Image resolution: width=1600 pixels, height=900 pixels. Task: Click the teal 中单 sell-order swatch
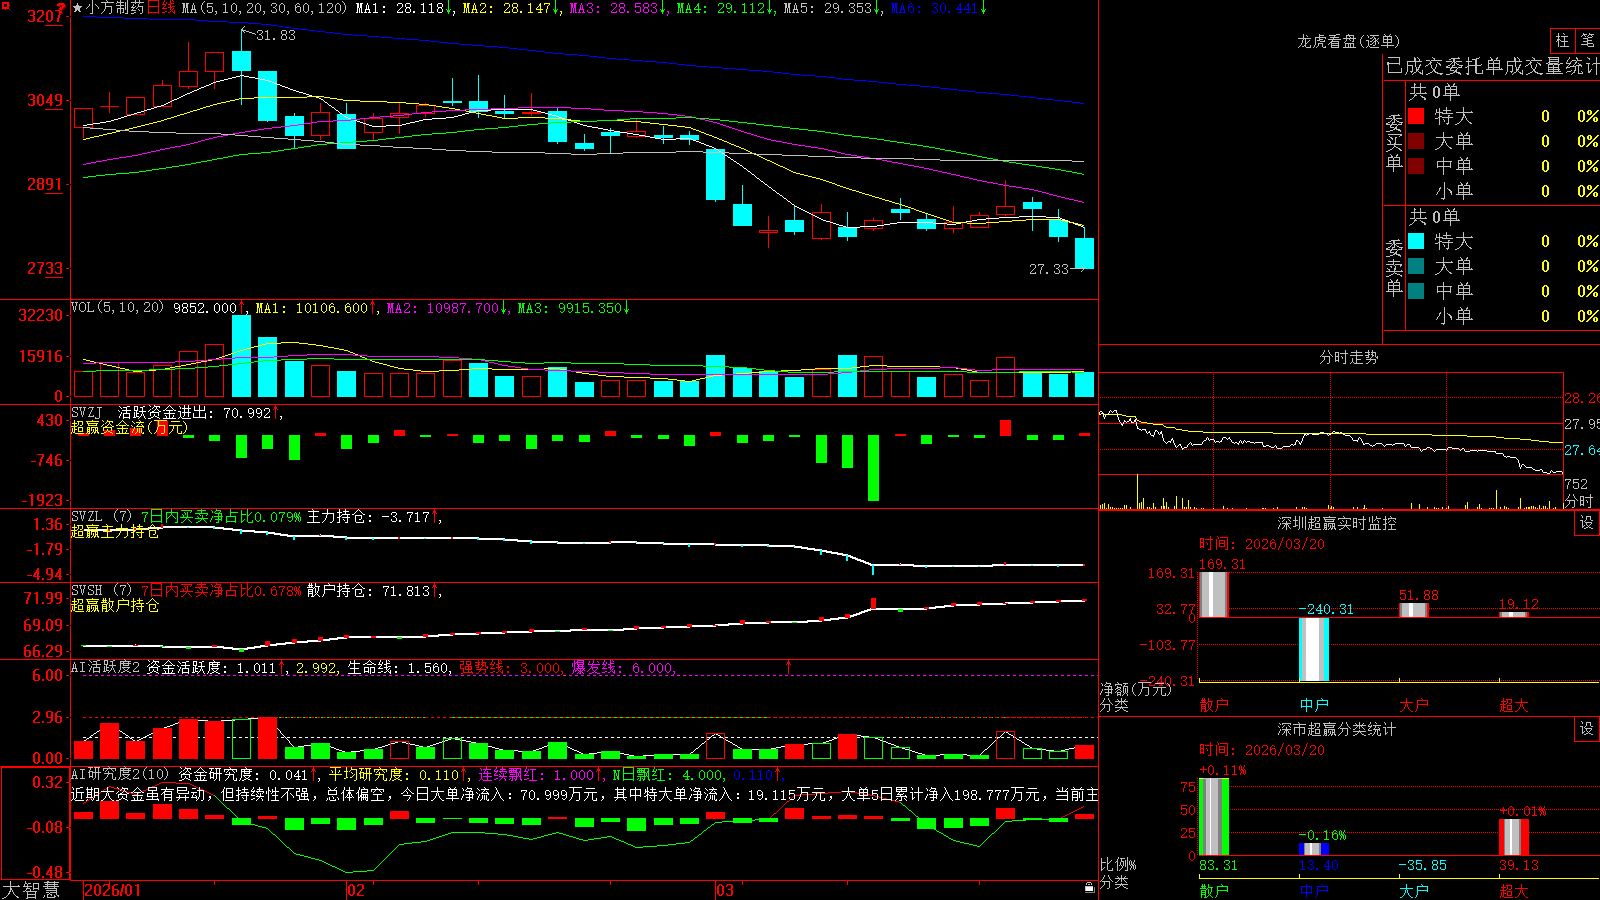click(x=1416, y=291)
